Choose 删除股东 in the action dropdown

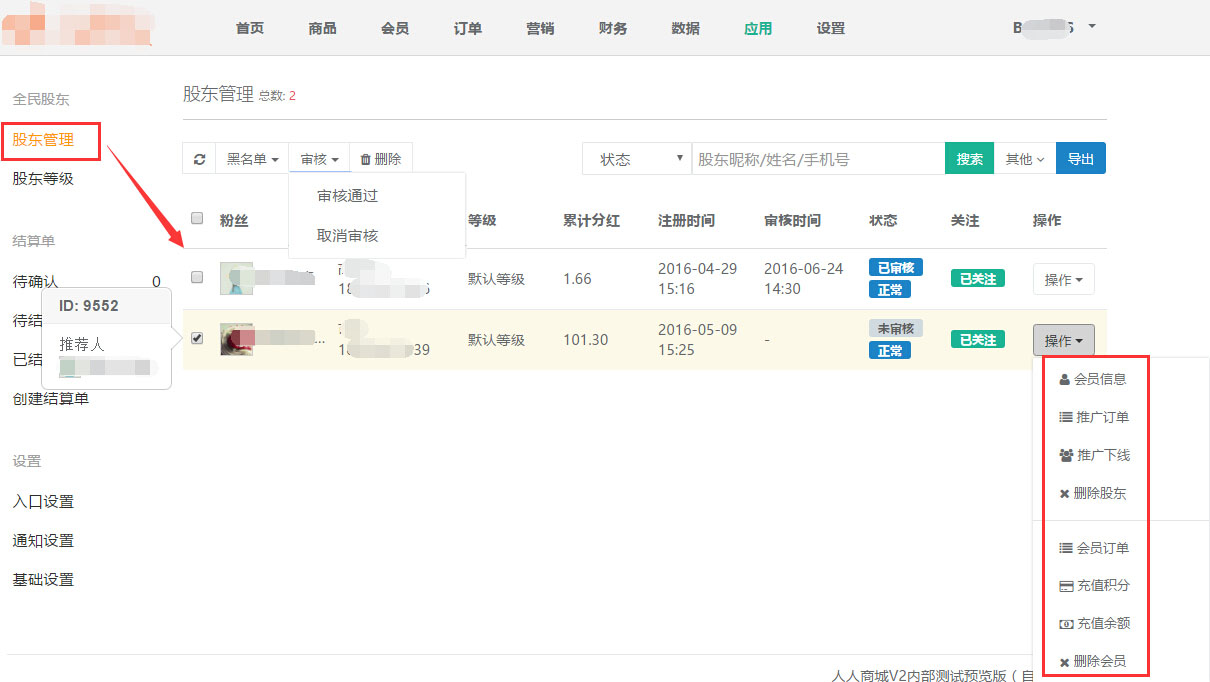1093,494
